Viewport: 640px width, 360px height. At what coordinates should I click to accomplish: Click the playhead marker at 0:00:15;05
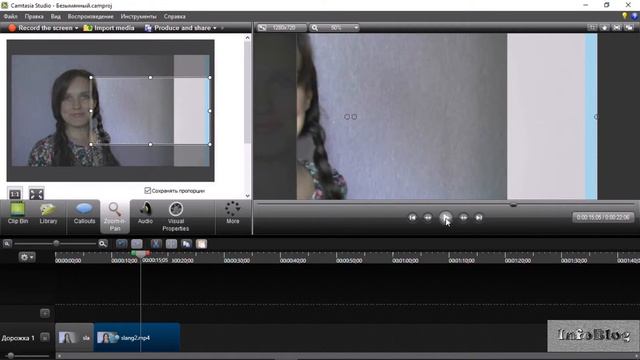(141, 254)
